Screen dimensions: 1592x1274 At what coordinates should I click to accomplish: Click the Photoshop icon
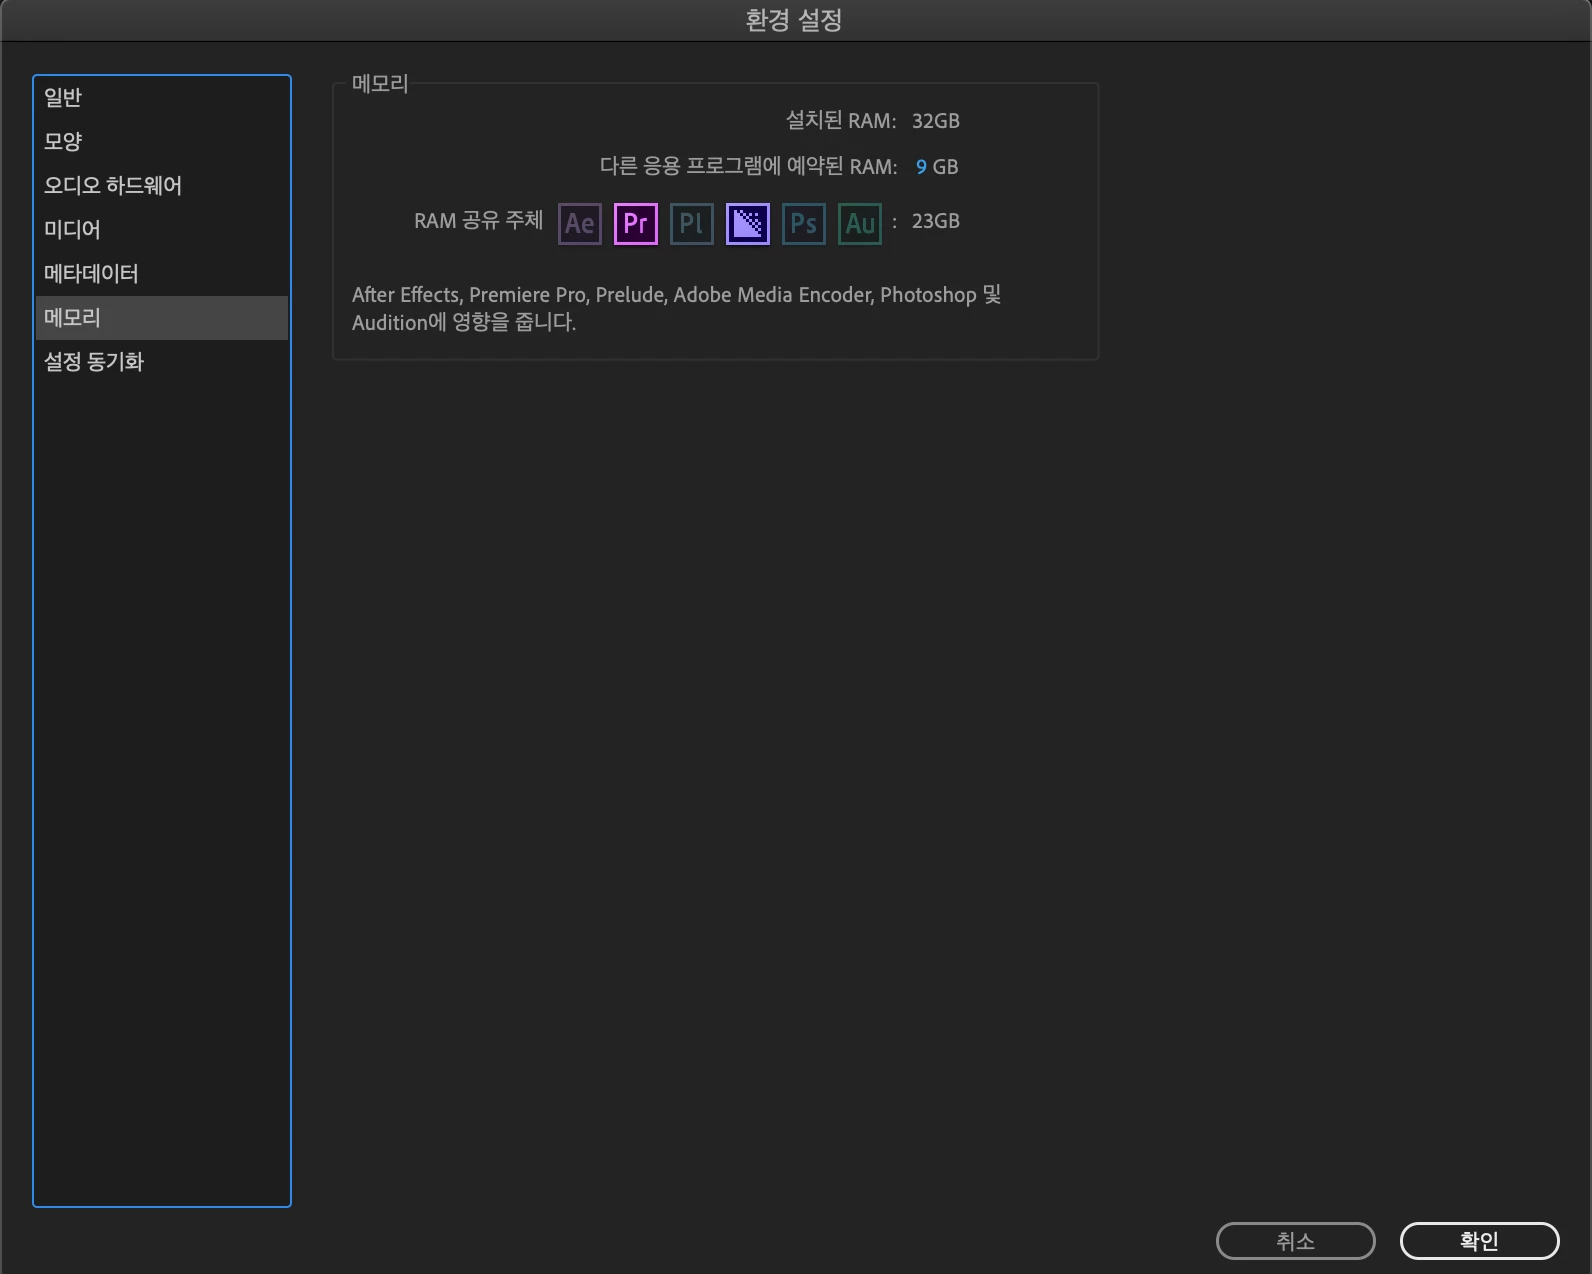pyautogui.click(x=804, y=223)
